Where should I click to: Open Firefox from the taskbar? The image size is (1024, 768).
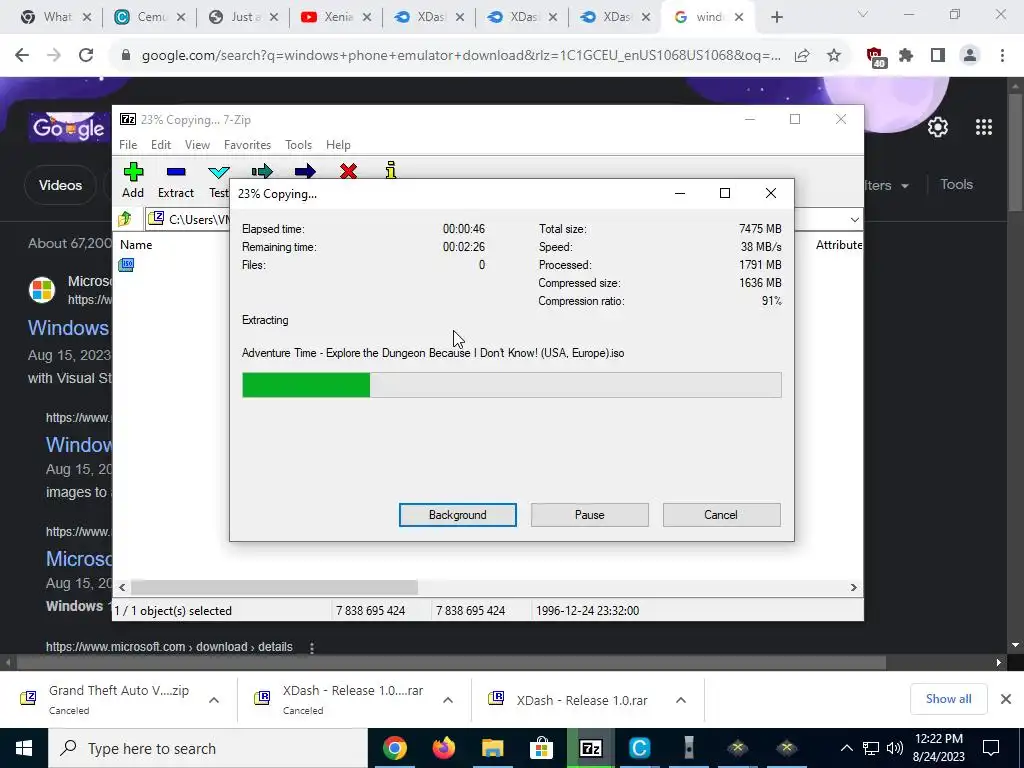[x=443, y=748]
